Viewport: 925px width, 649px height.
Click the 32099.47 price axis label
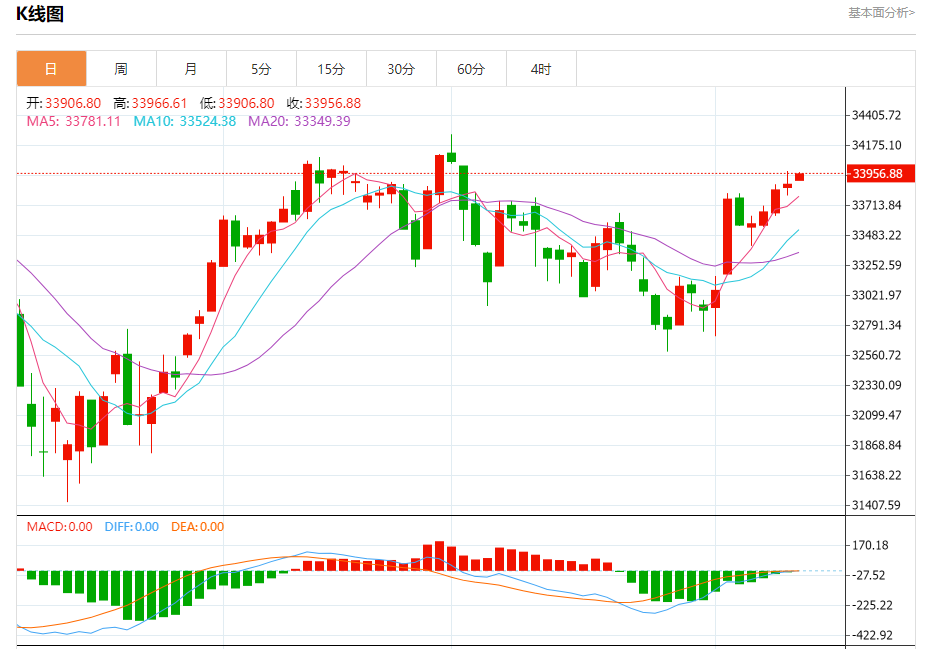(x=877, y=415)
